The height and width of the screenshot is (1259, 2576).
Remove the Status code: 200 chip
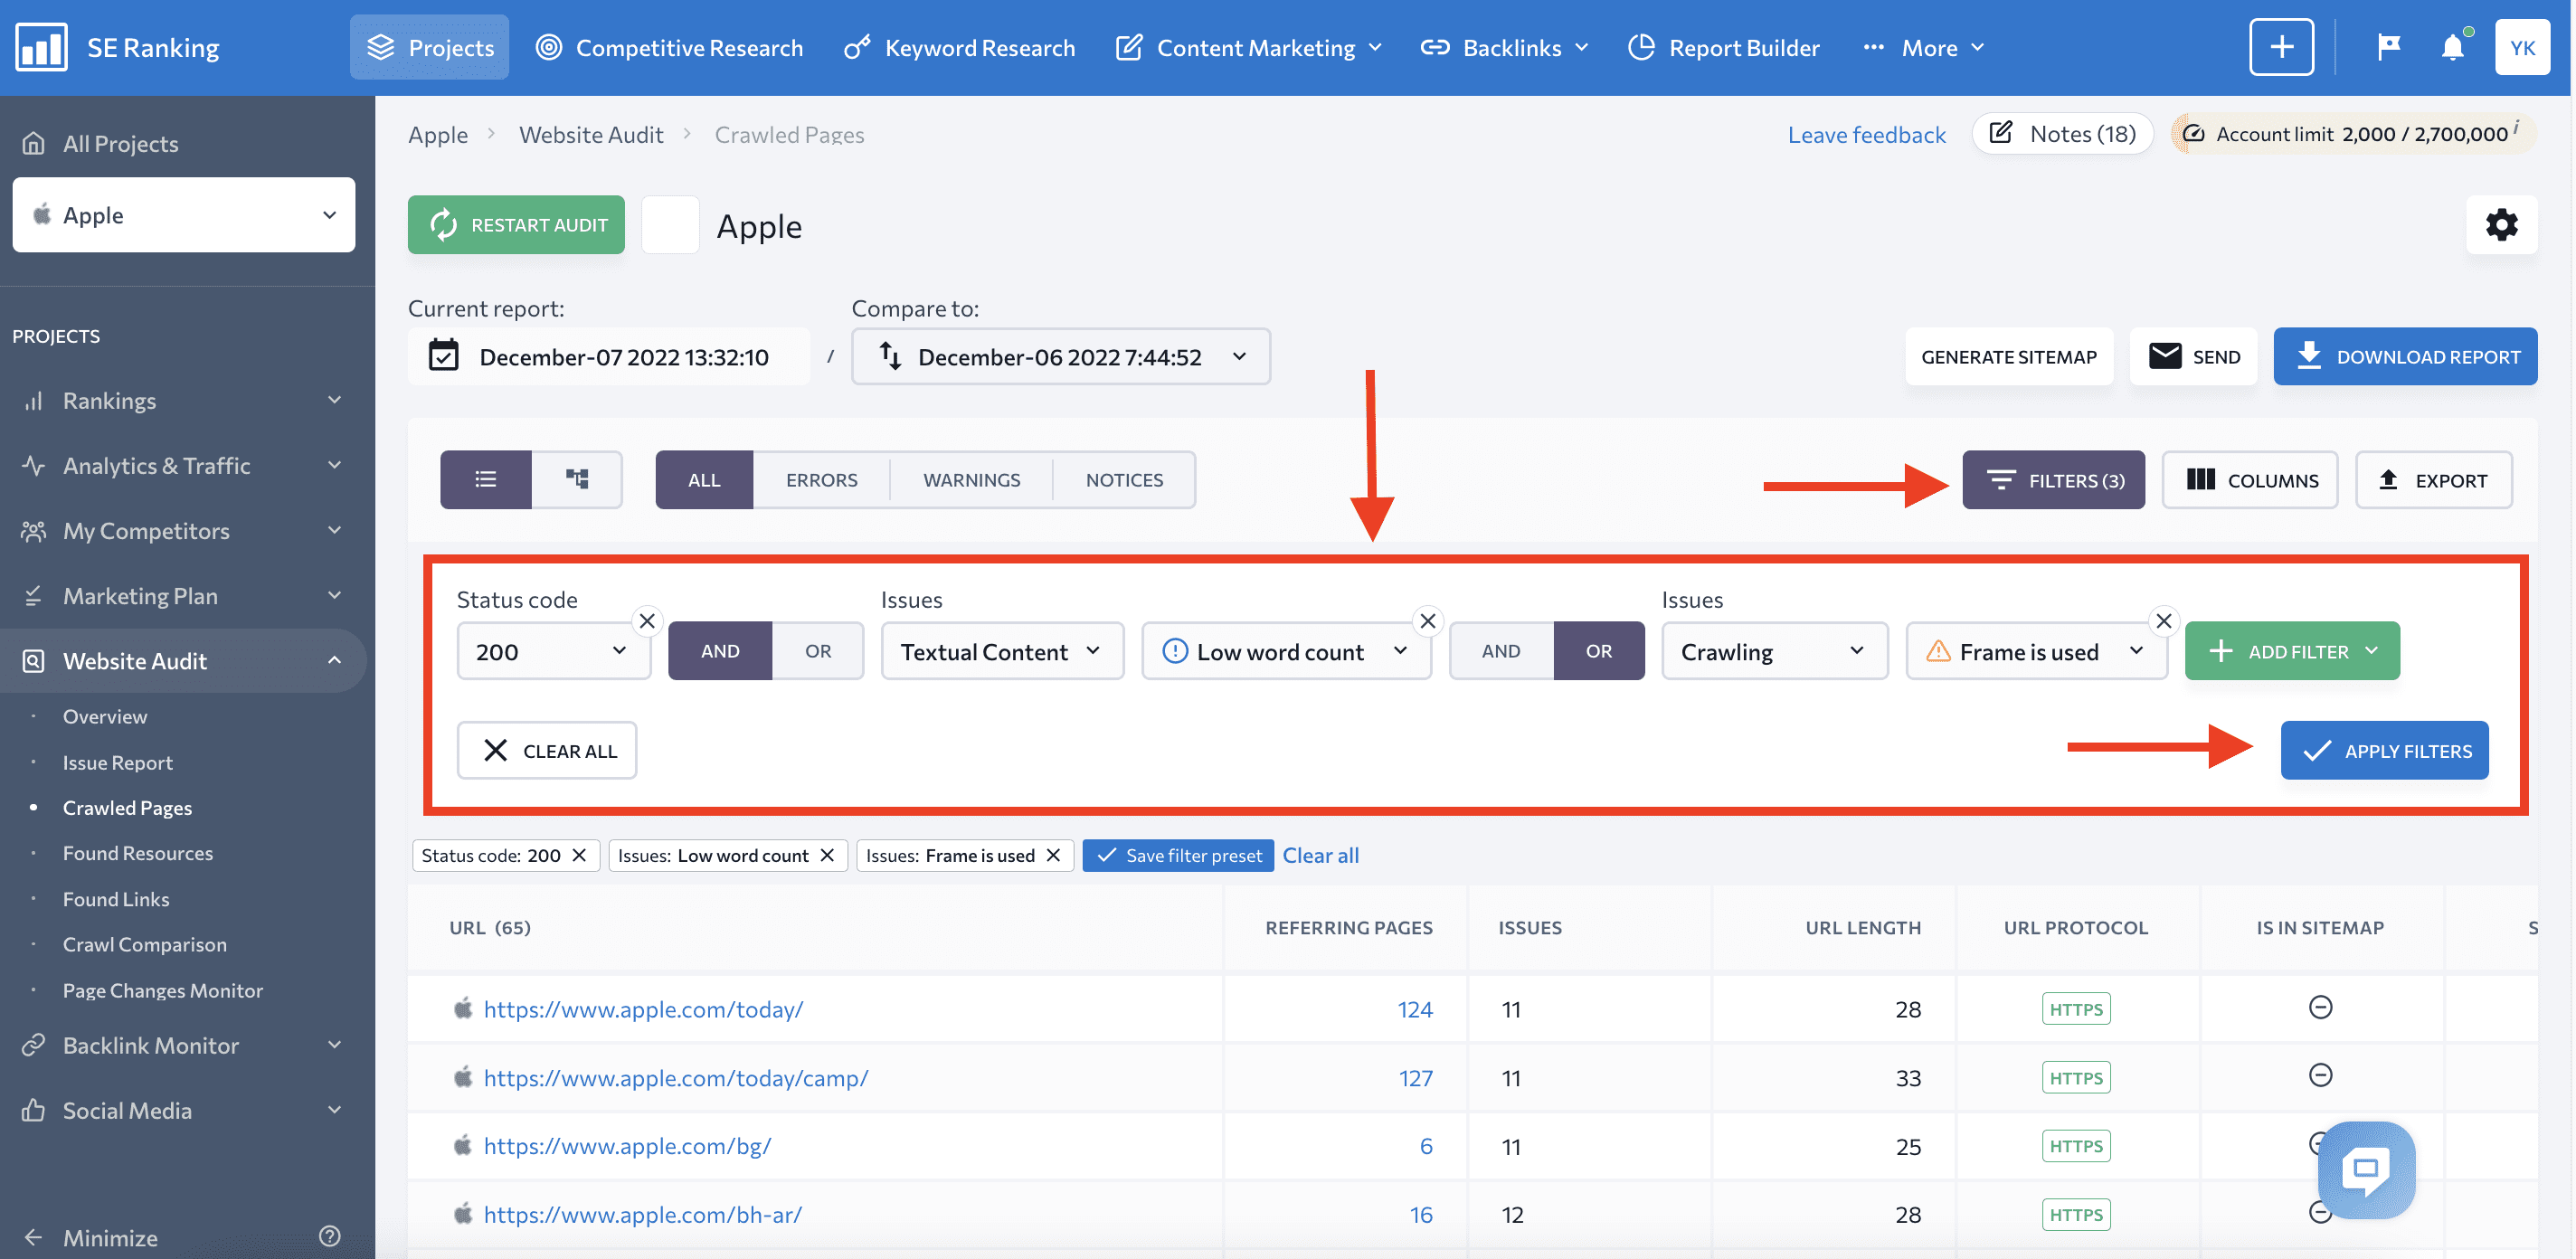pyautogui.click(x=579, y=855)
